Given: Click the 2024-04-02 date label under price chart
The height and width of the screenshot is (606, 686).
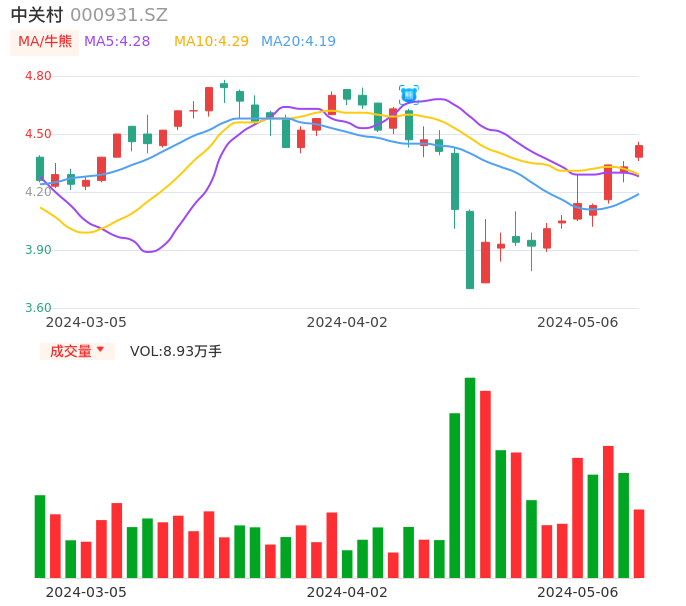Looking at the screenshot, I should pyautogui.click(x=347, y=322).
